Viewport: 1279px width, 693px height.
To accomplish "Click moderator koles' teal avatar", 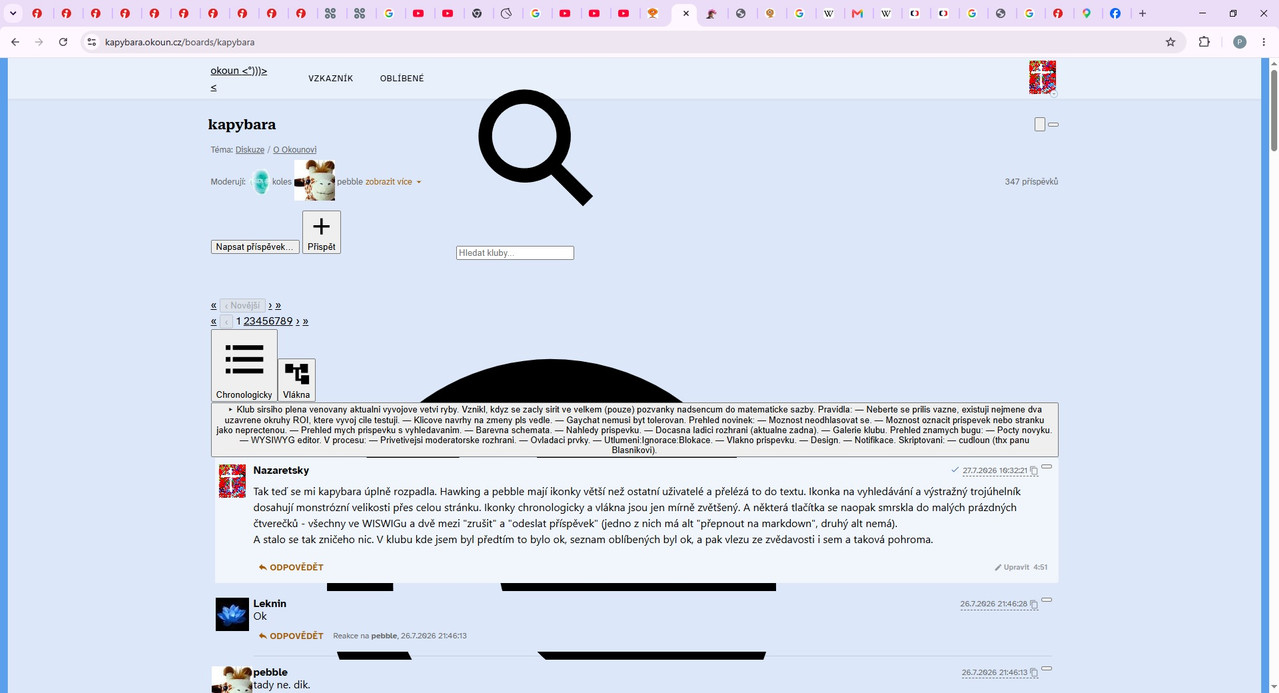I will click(261, 182).
